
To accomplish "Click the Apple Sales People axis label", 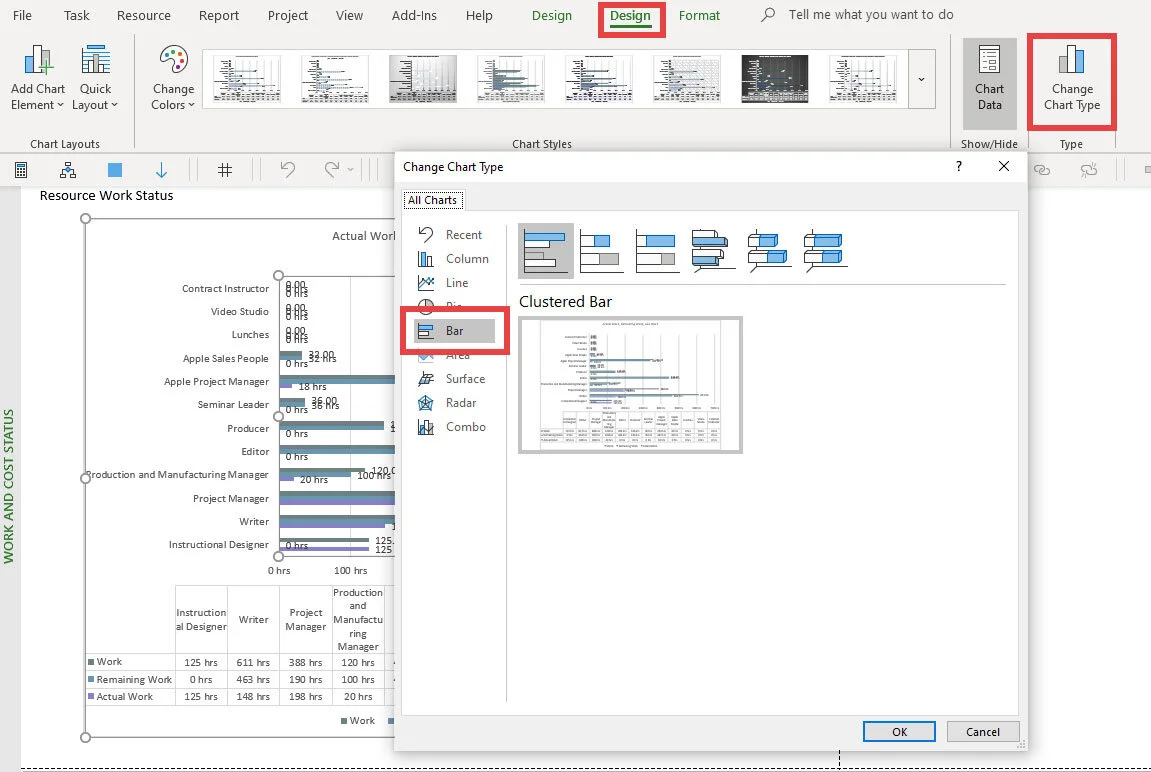I will pos(225,358).
